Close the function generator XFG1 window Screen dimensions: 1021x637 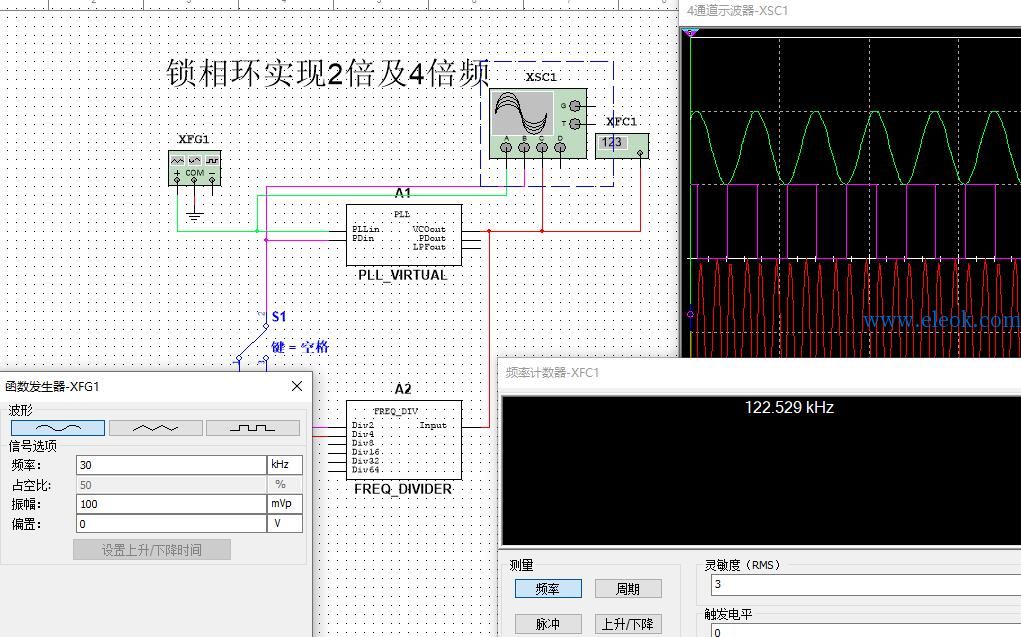[x=297, y=386]
